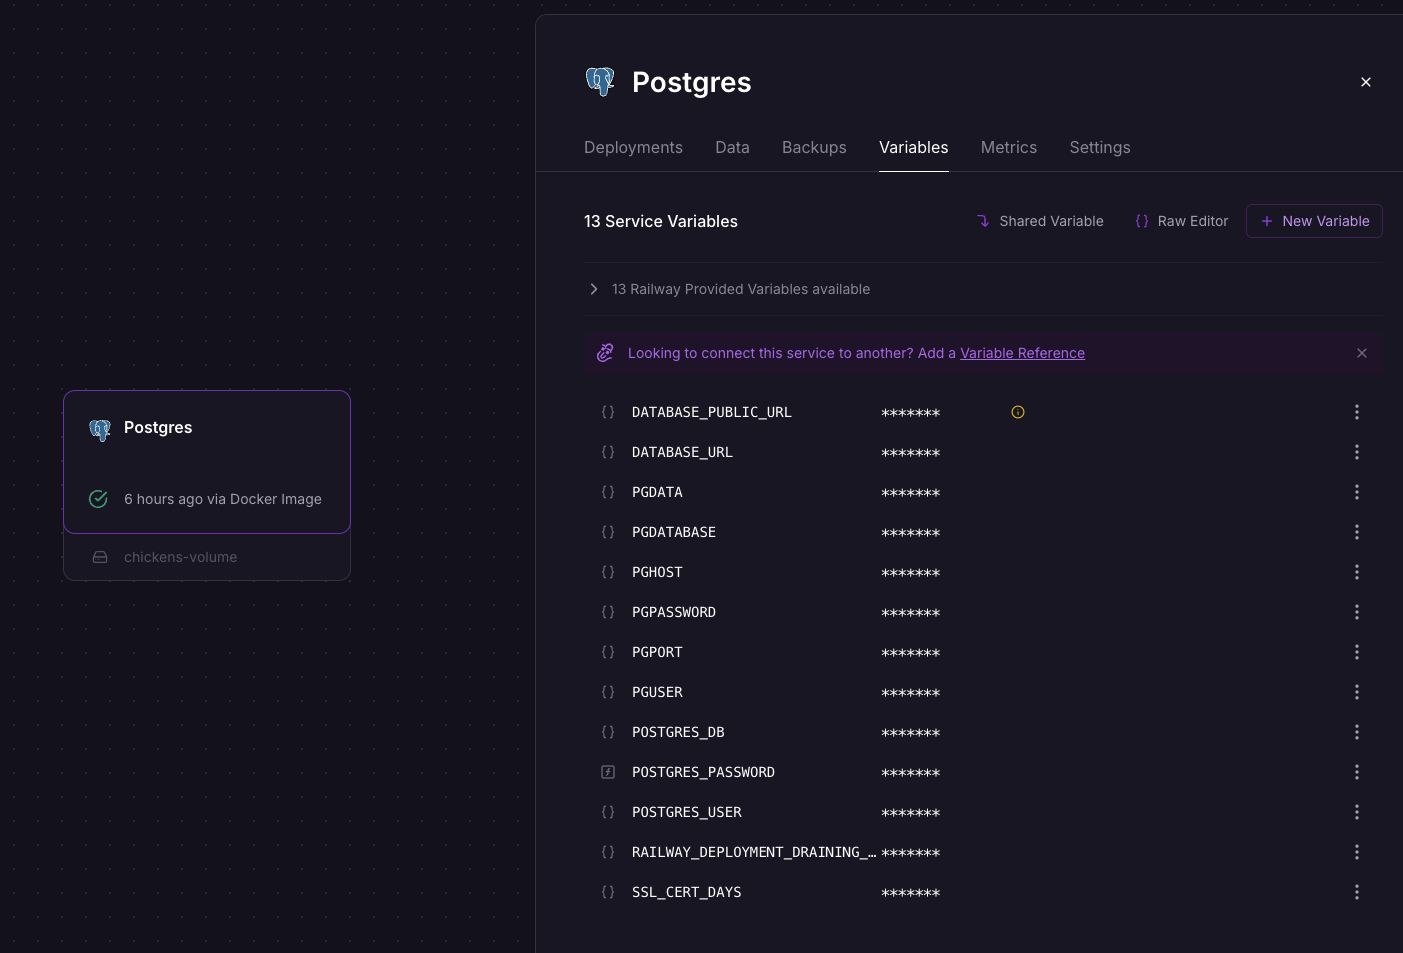Switch to the Backups tab
The height and width of the screenshot is (953, 1403).
pos(814,147)
